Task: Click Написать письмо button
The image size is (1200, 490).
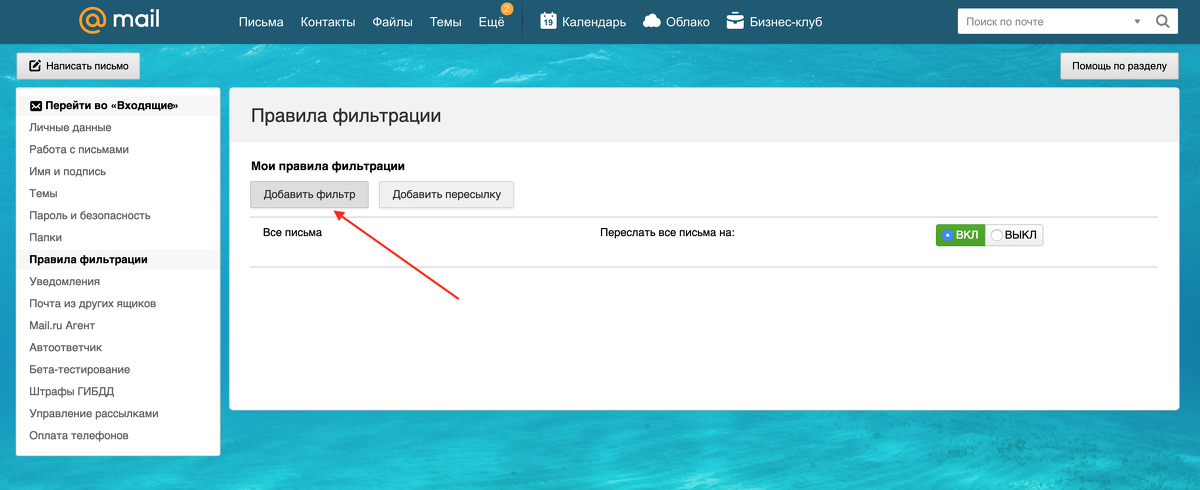Action: click(79, 66)
